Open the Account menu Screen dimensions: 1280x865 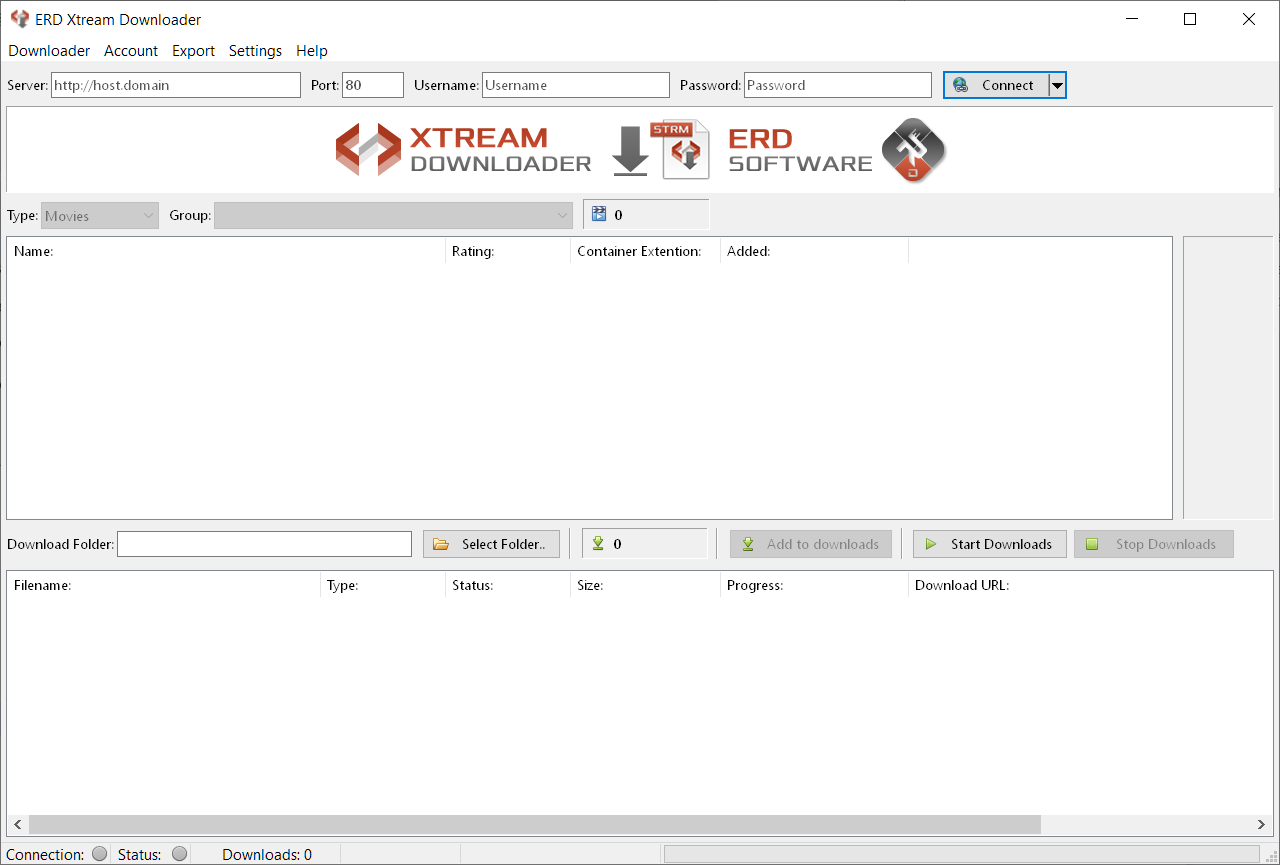coord(131,51)
